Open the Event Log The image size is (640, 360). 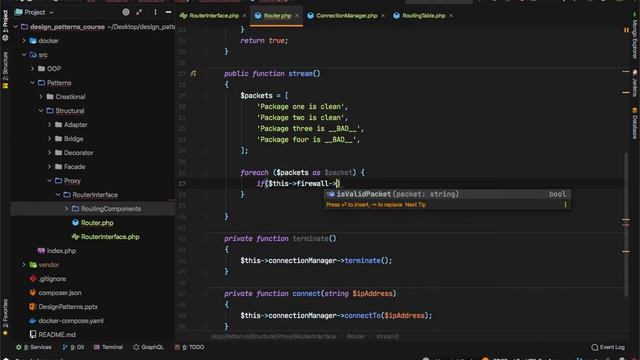[608, 347]
